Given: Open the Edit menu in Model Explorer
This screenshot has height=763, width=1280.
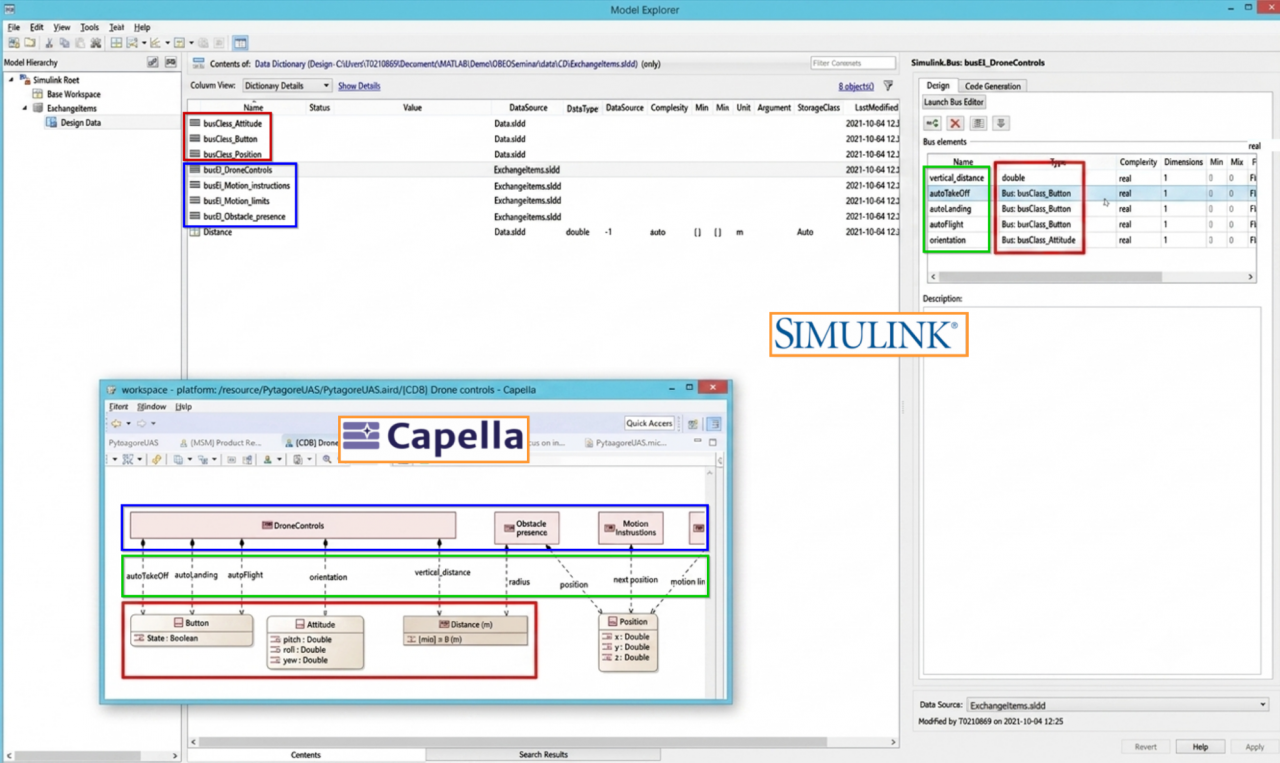Looking at the screenshot, I should tap(36, 28).
